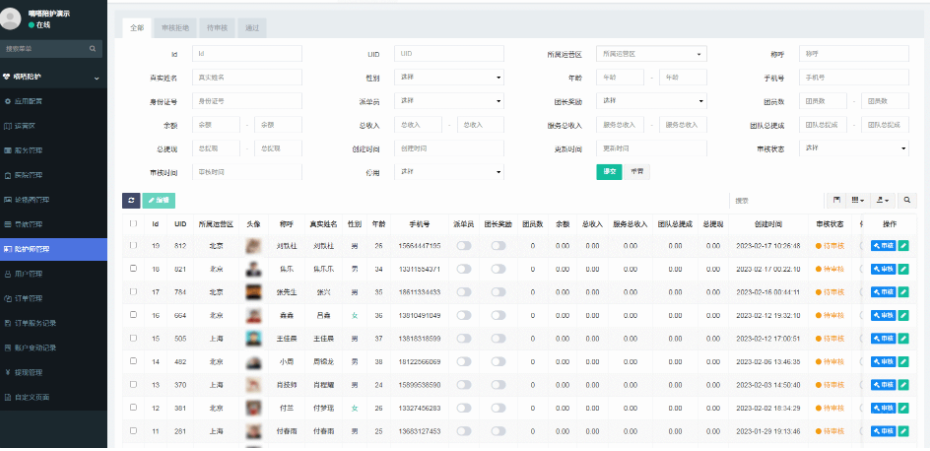Switch to the 全部 tab
Screen dimensions: 930x451
pyautogui.click(x=137, y=28)
